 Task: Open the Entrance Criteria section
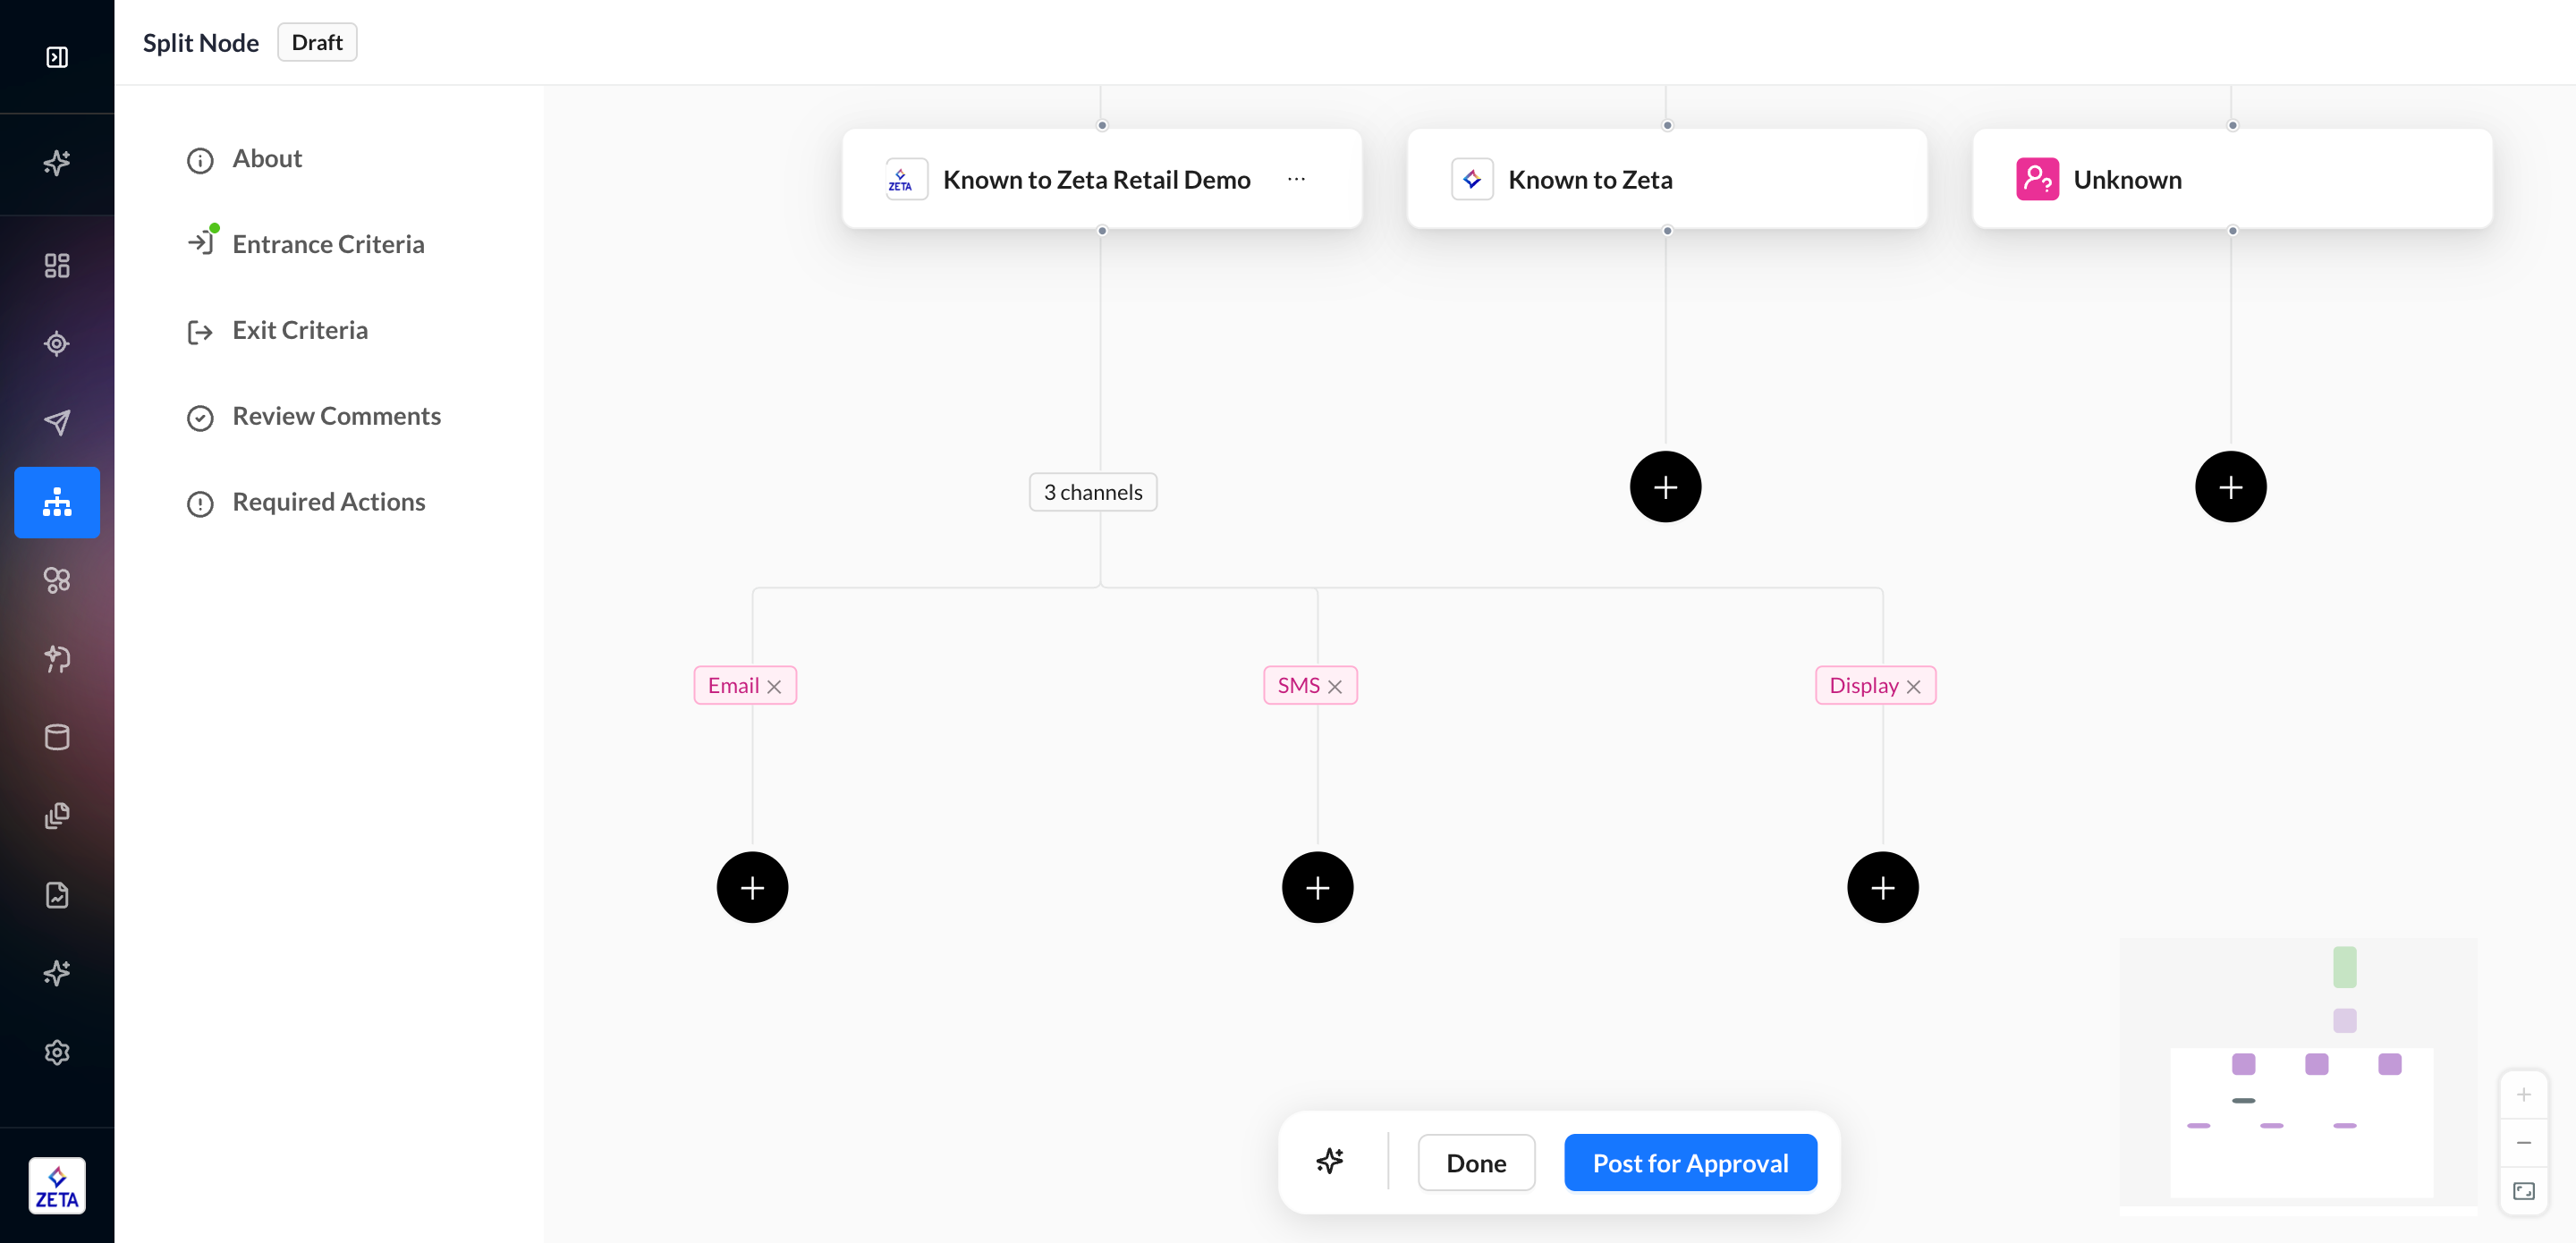coord(328,244)
